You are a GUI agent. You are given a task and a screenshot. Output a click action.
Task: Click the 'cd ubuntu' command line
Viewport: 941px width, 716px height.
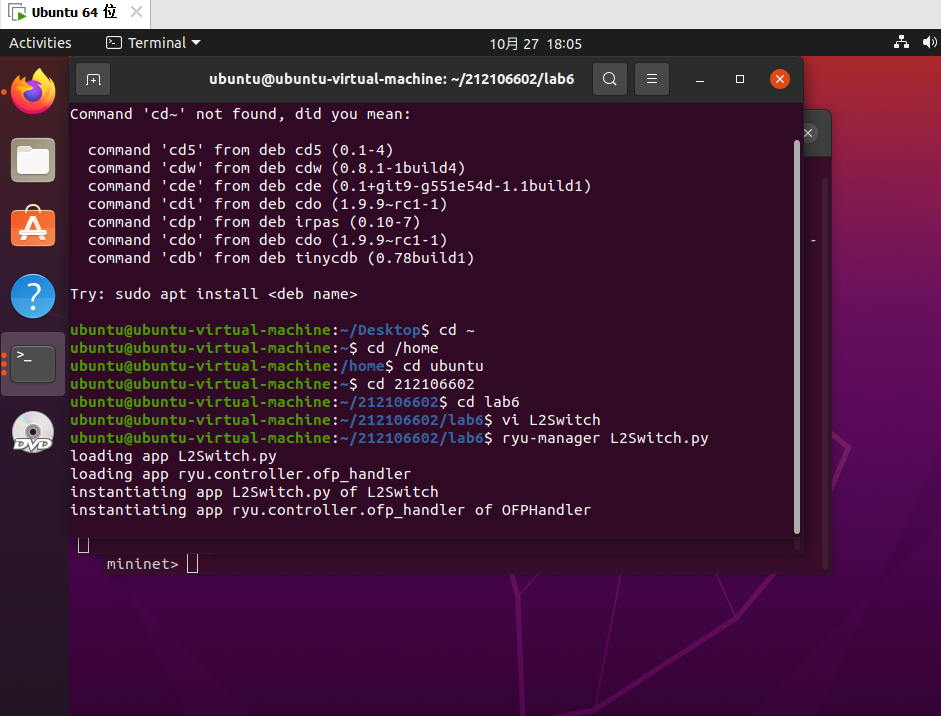coord(277,366)
